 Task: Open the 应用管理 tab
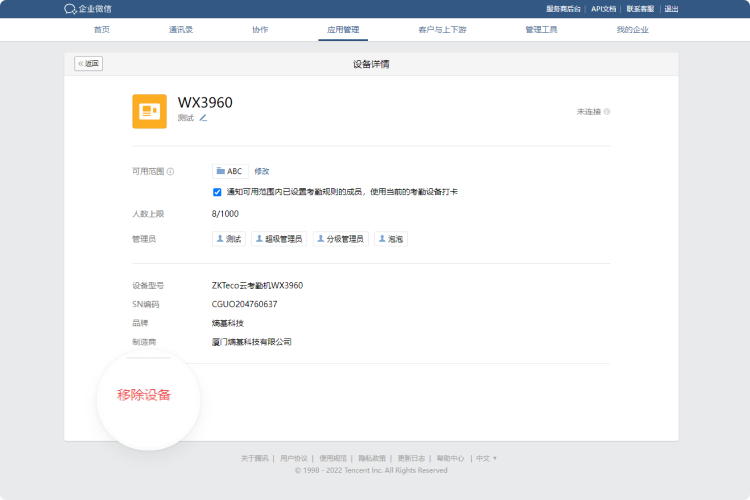point(343,30)
